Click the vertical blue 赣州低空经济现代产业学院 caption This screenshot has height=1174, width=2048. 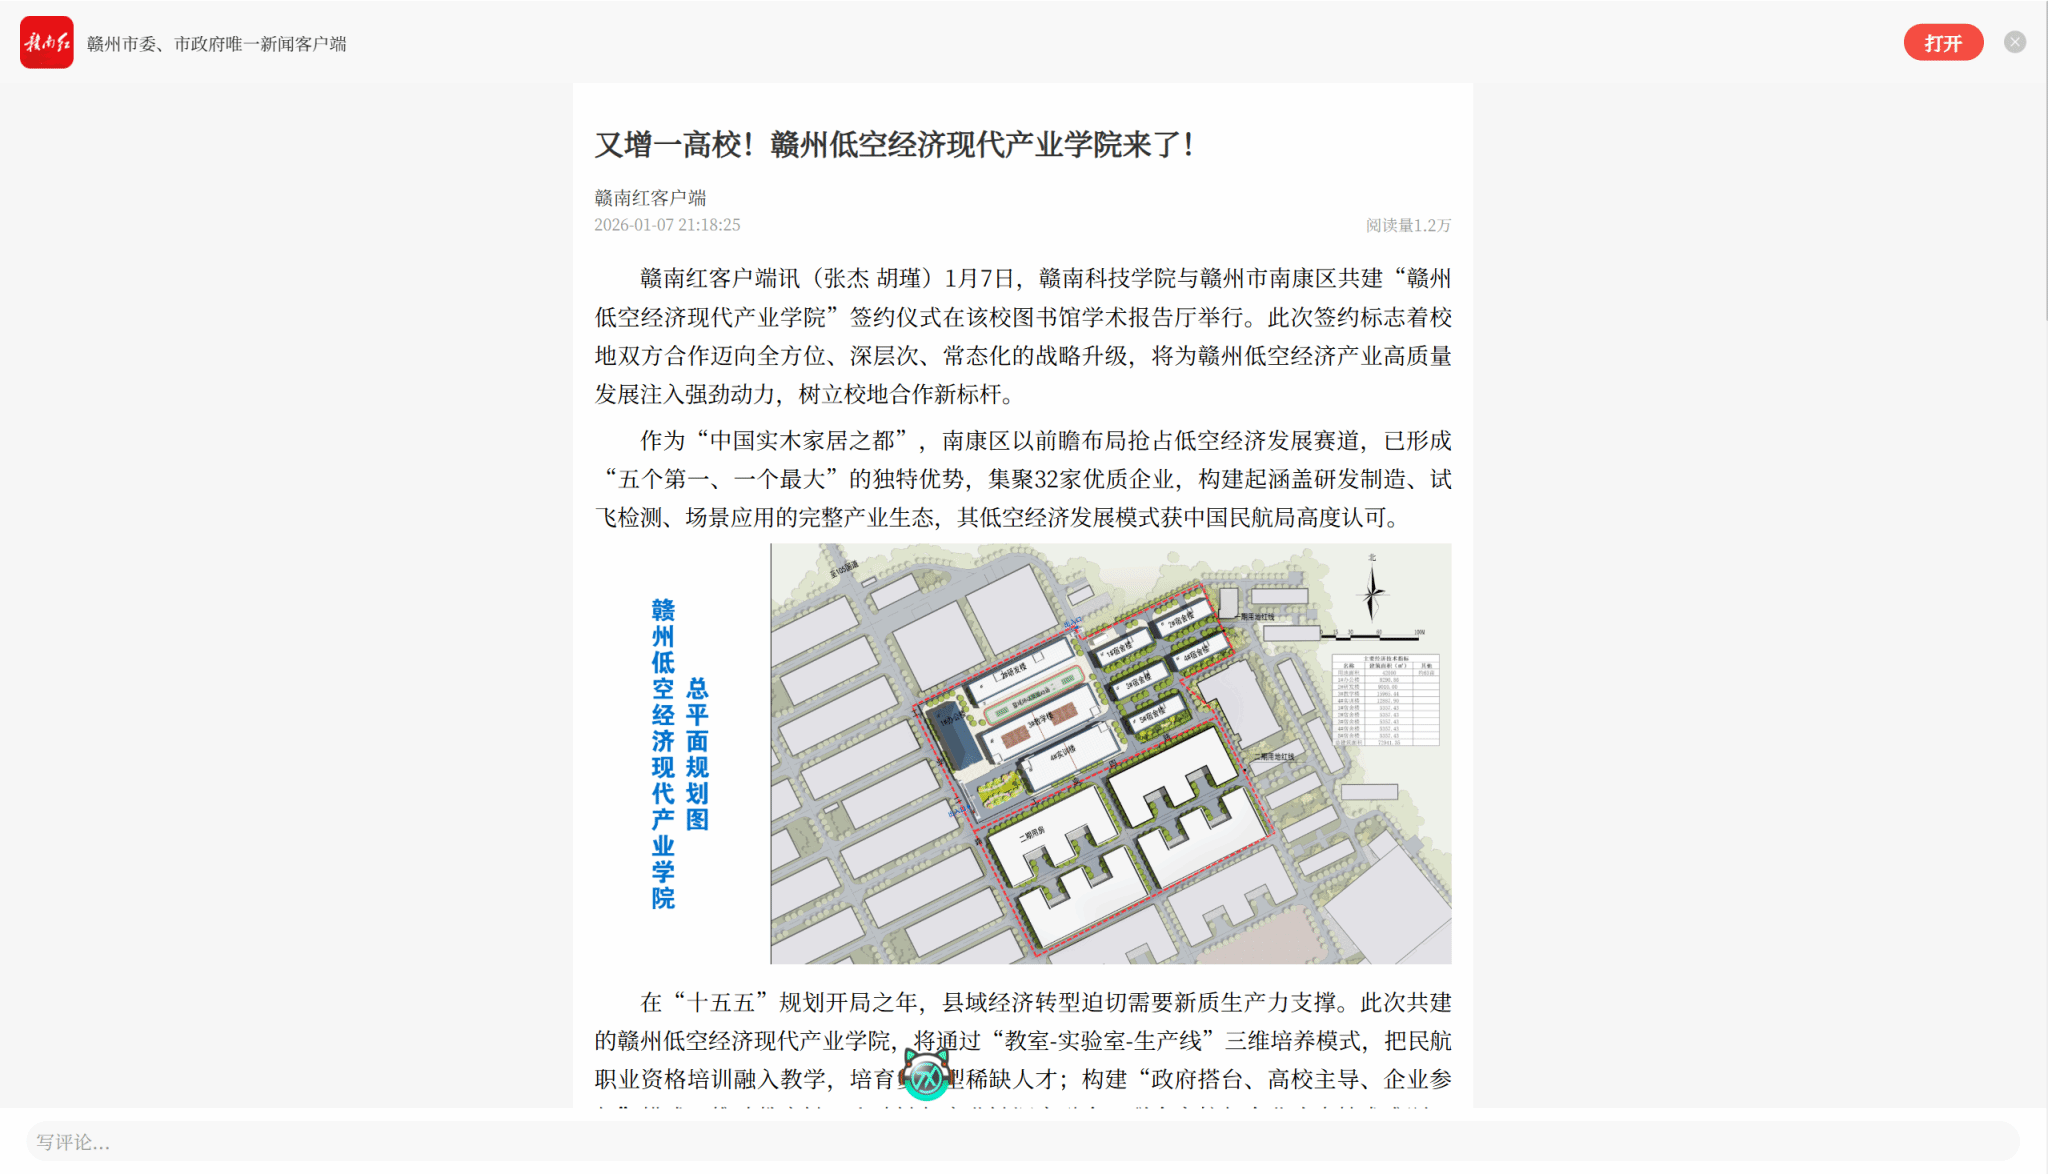(x=663, y=753)
